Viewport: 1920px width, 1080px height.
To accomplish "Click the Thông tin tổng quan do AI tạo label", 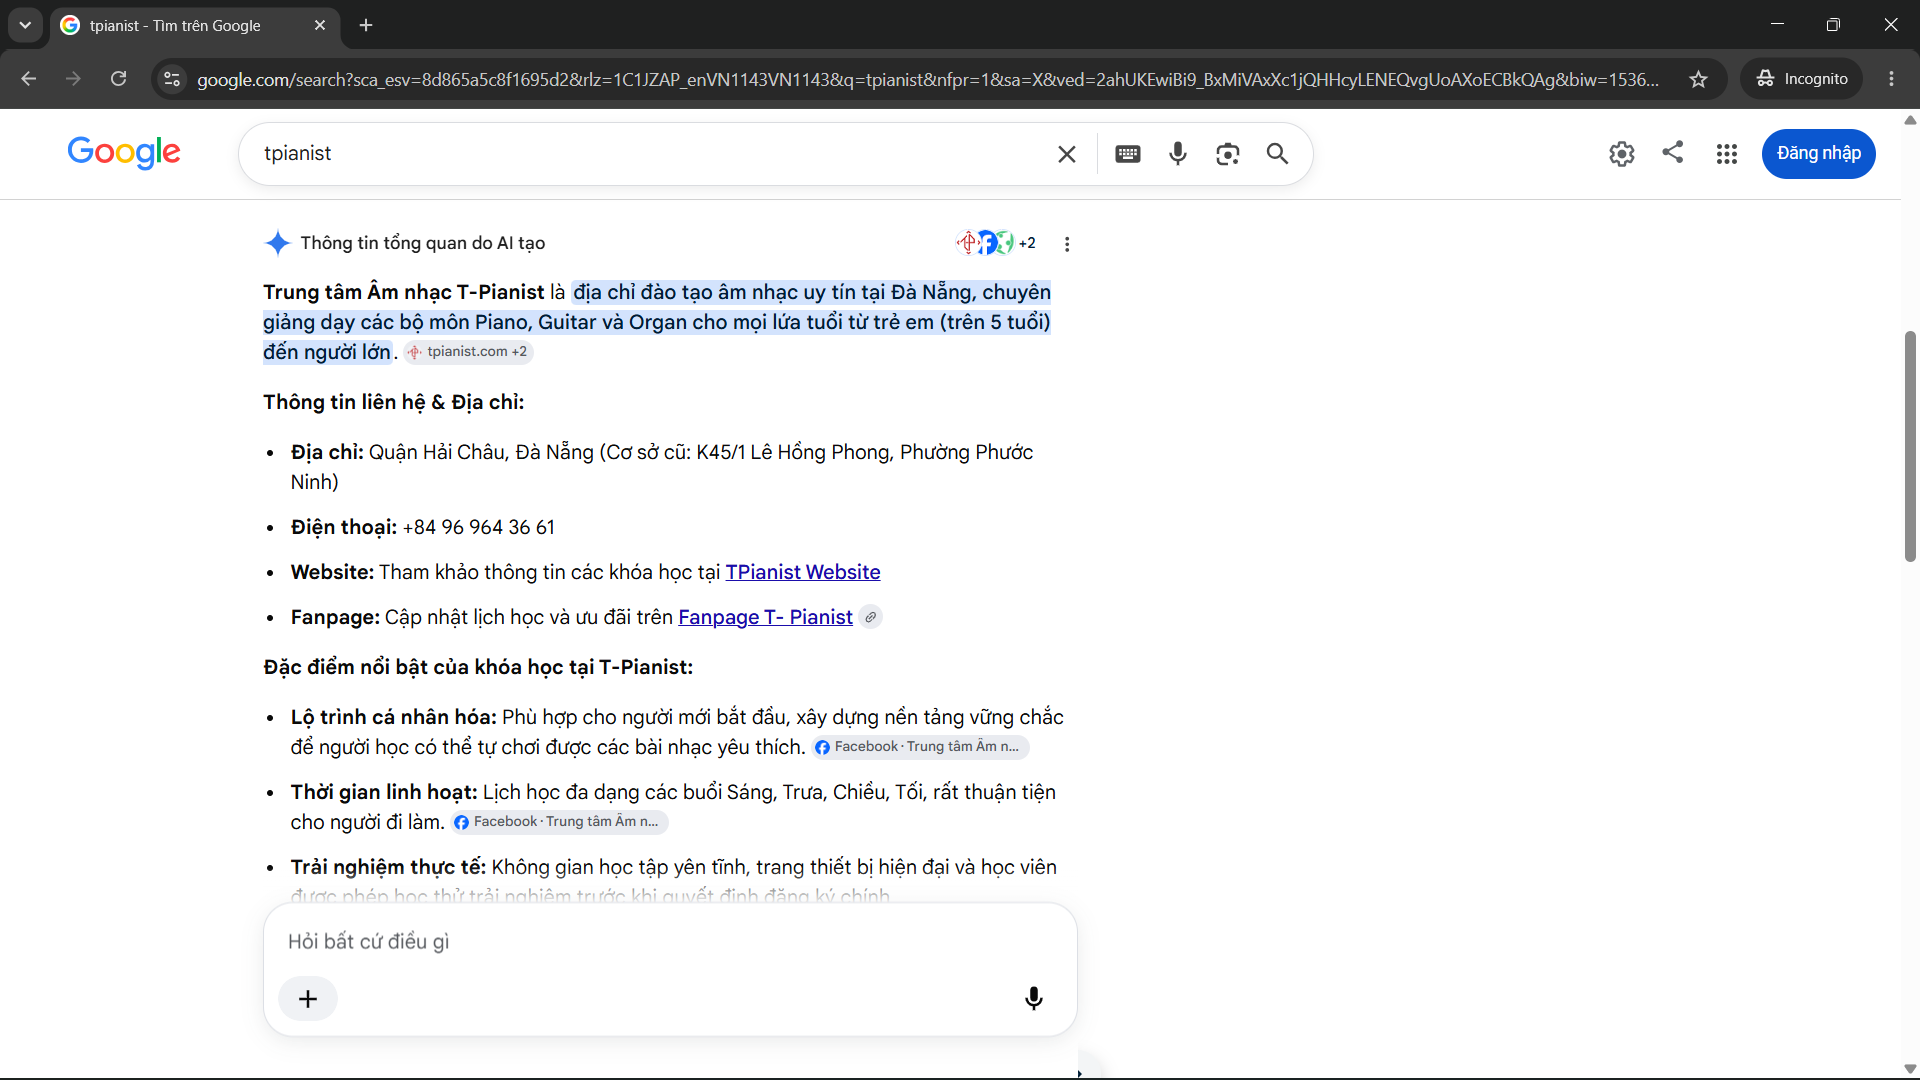I will pyautogui.click(x=423, y=243).
